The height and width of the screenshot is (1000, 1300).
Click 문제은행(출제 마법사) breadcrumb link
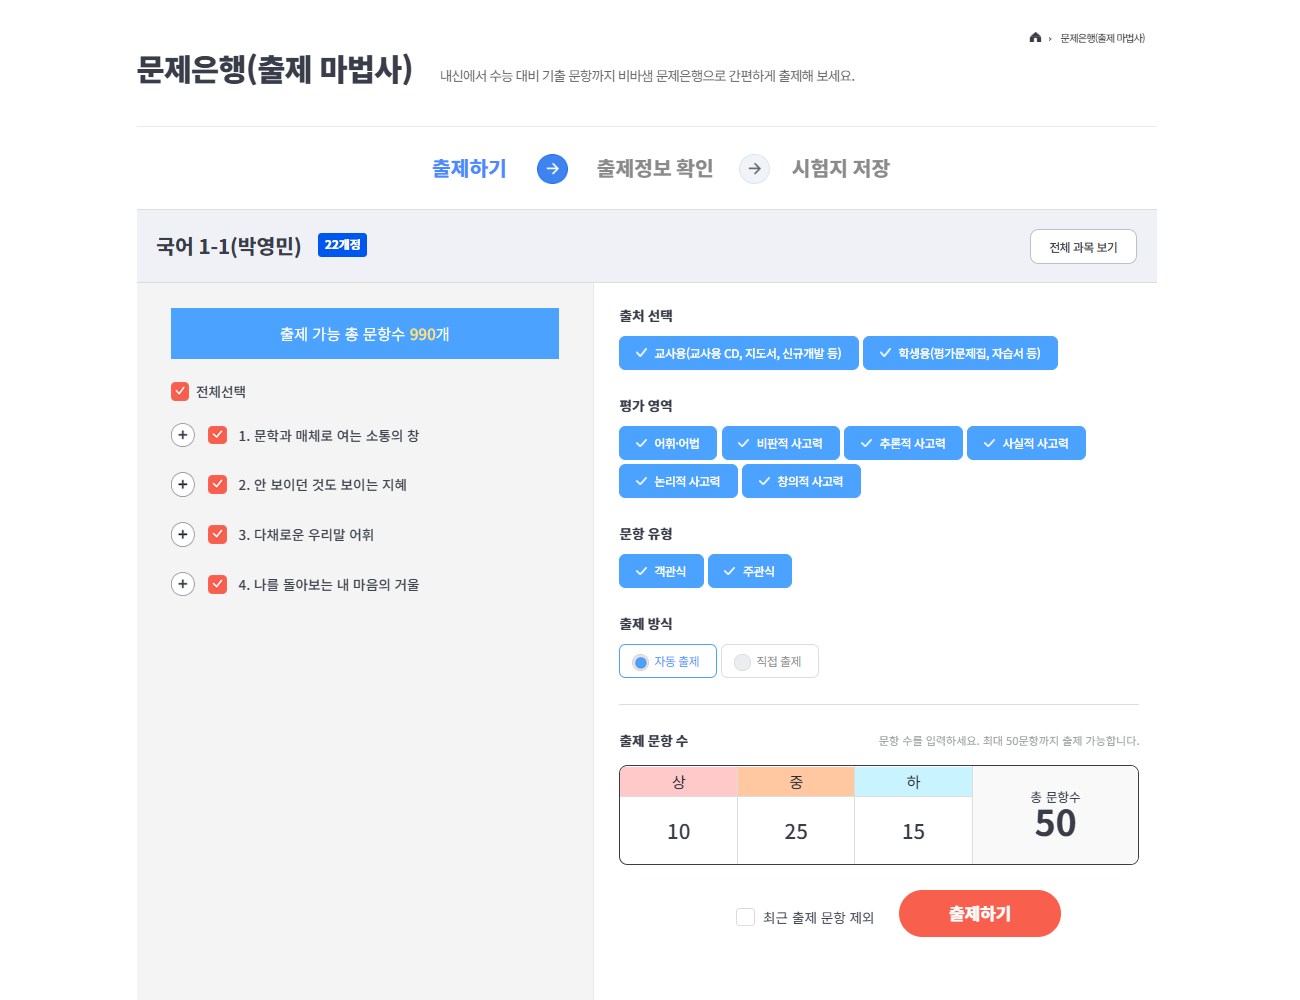pyautogui.click(x=1102, y=38)
